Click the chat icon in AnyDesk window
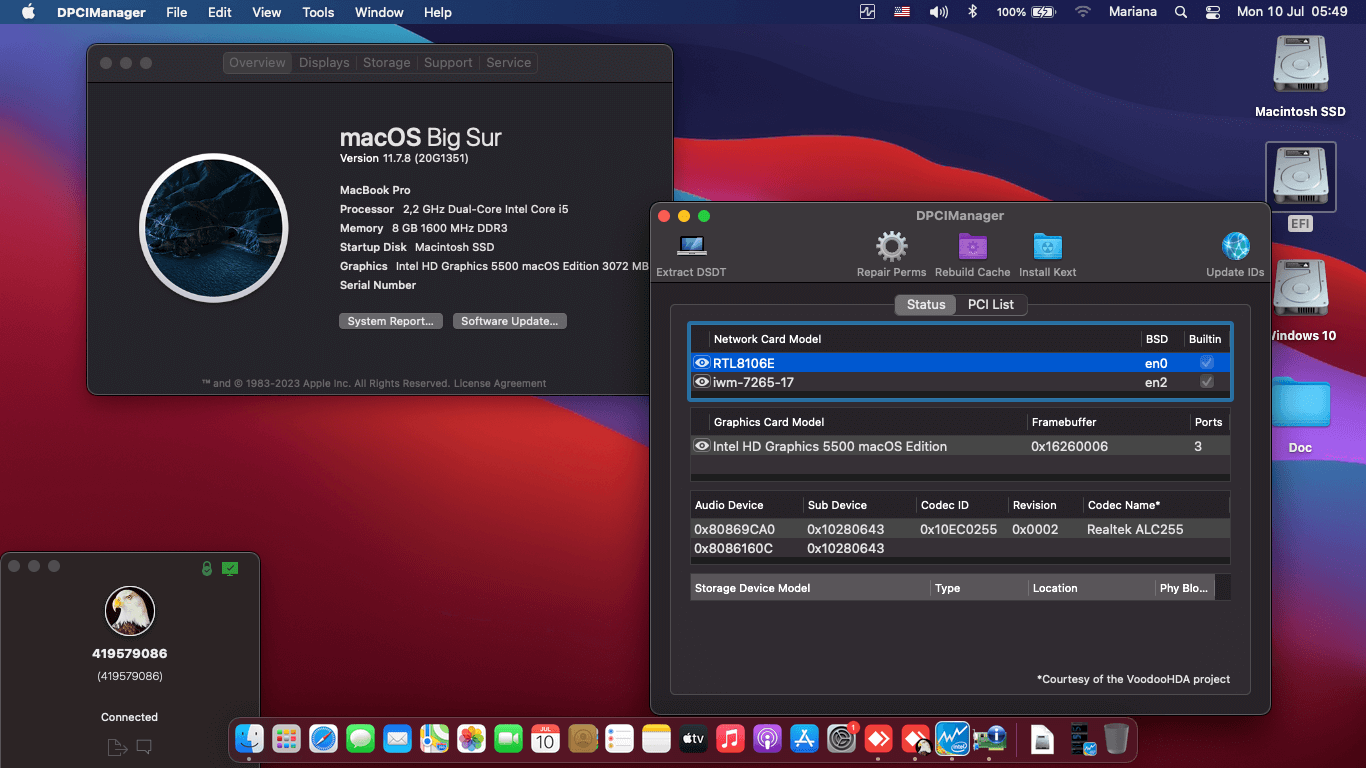The width and height of the screenshot is (1366, 768). (x=144, y=746)
